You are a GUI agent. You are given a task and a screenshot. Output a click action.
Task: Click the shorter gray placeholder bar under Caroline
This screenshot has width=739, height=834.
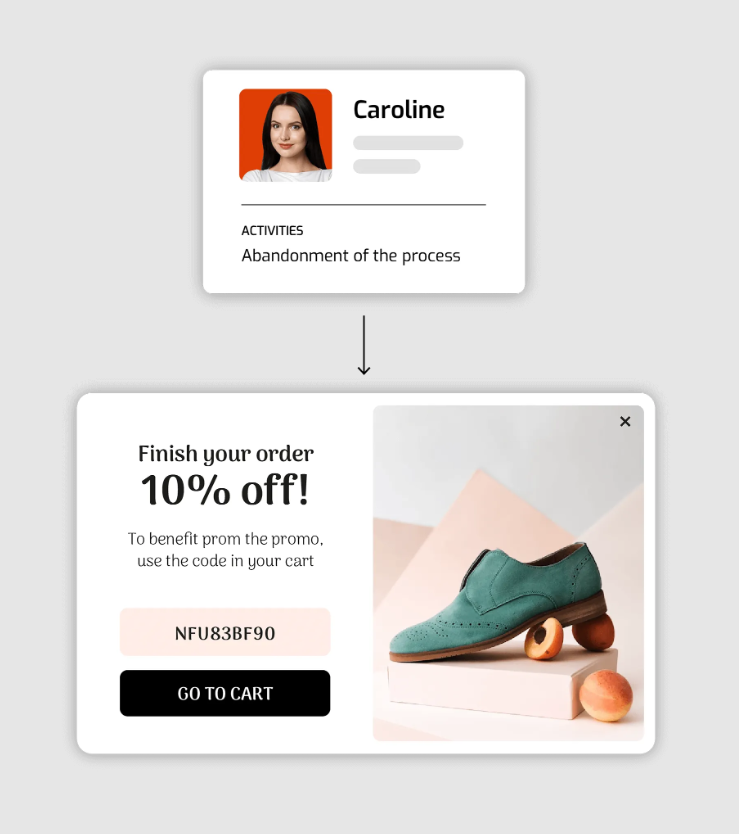[387, 166]
